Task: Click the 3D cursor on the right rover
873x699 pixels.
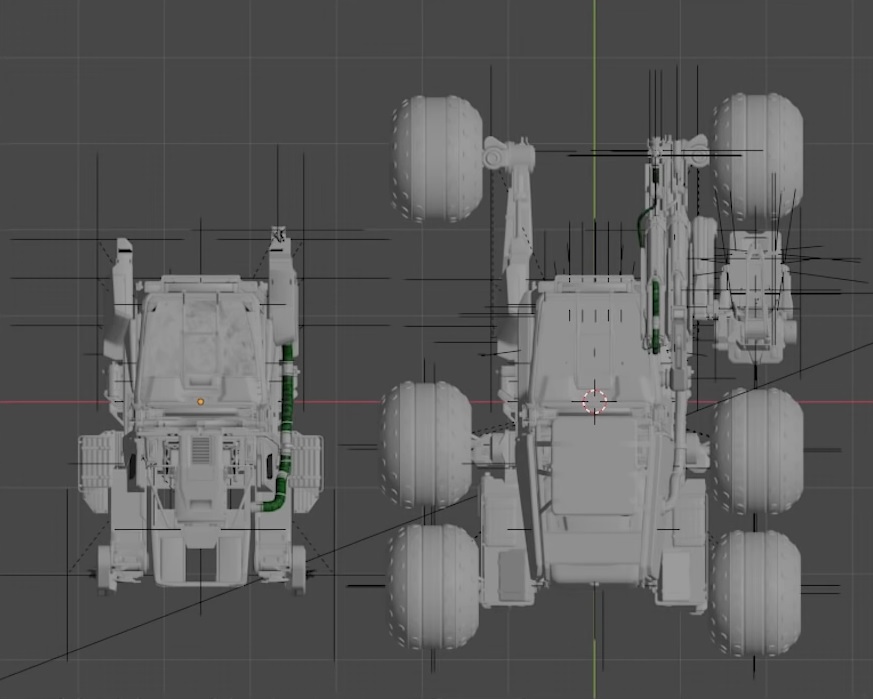Action: click(x=594, y=402)
